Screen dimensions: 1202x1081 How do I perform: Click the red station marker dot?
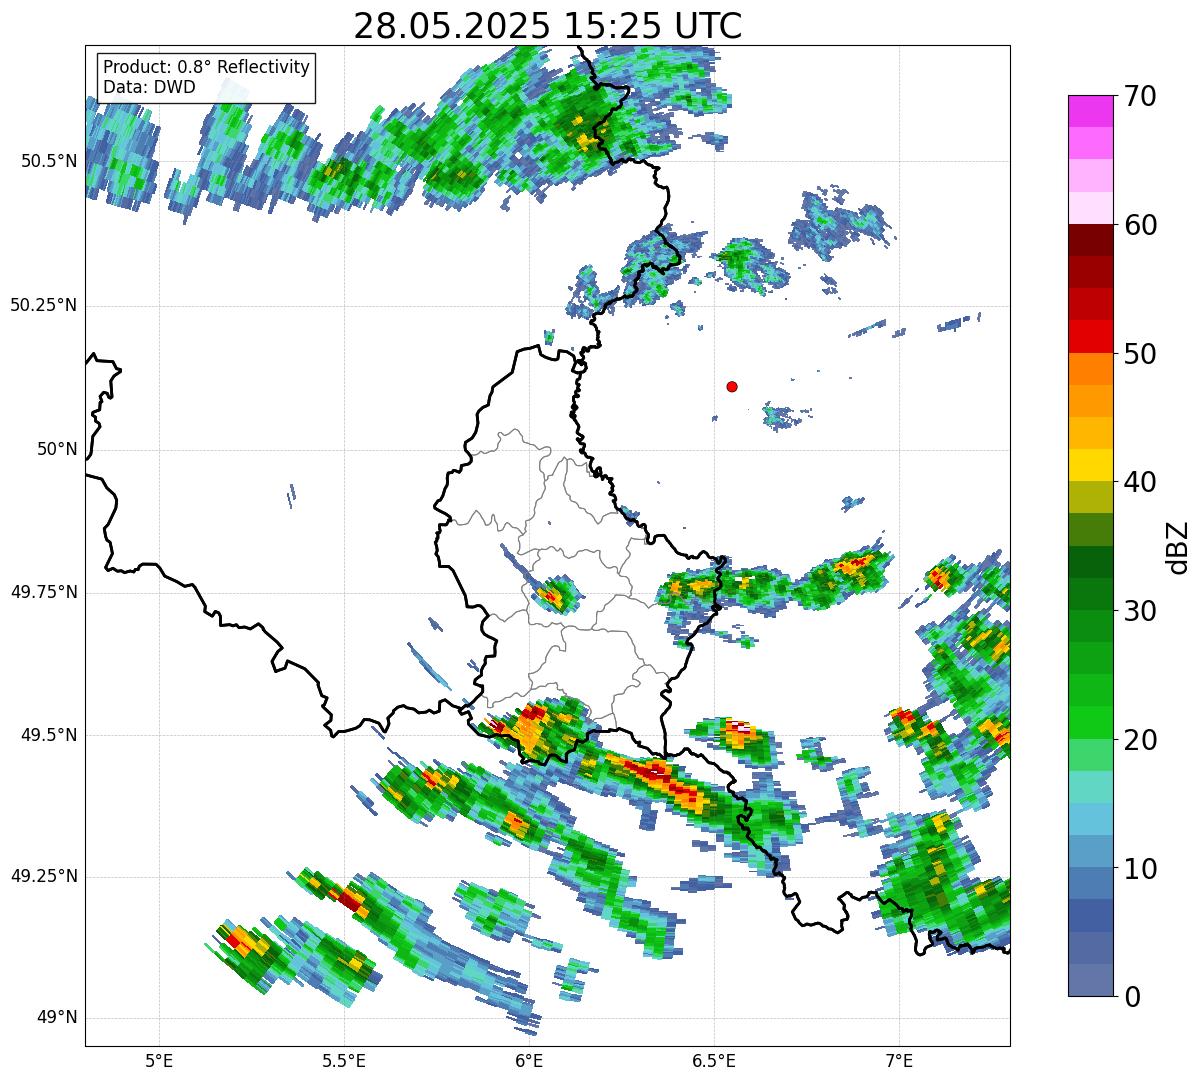click(732, 386)
